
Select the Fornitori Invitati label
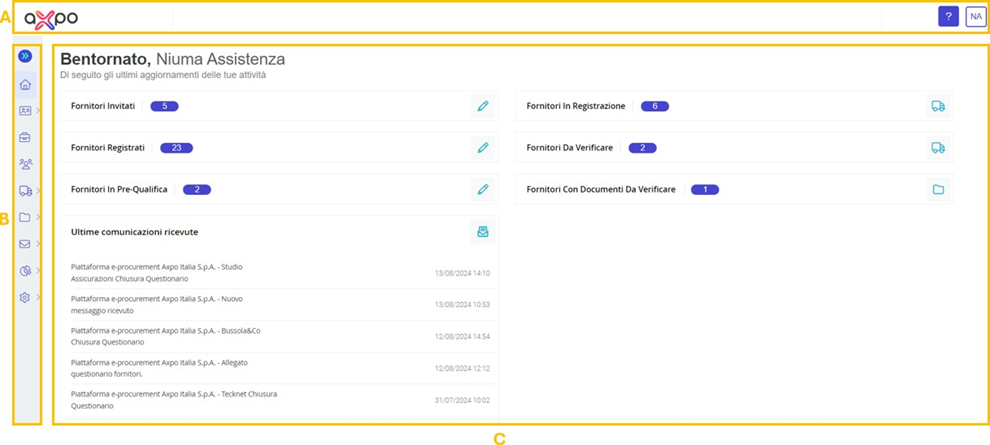(103, 106)
